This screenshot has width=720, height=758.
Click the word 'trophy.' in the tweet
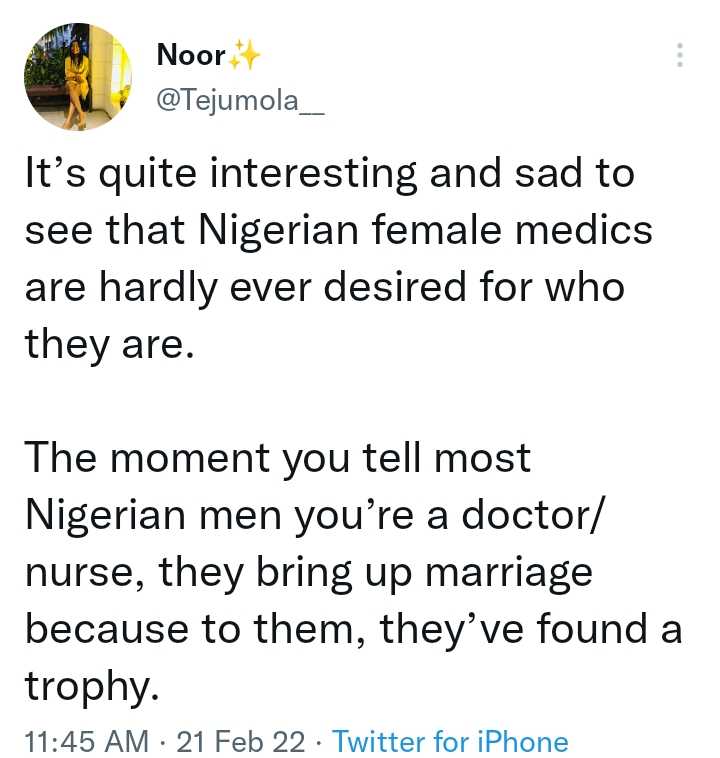click(x=91, y=689)
